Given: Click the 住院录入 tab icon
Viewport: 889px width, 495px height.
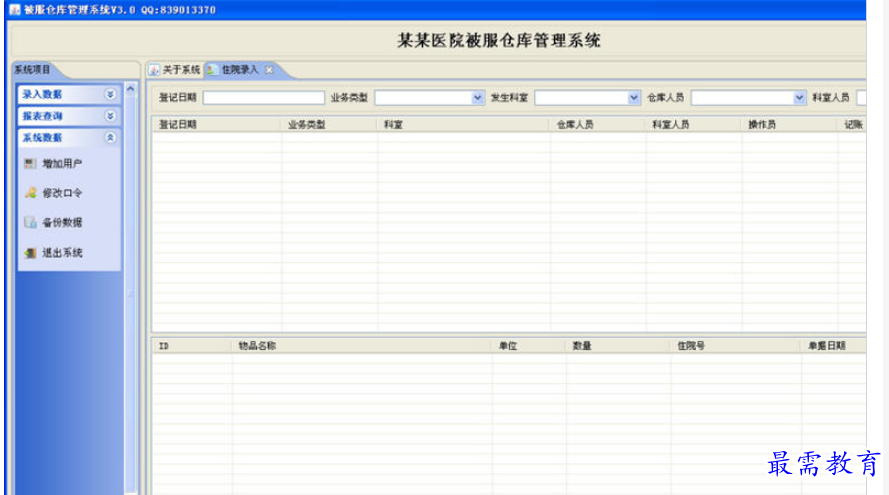Looking at the screenshot, I should 211,70.
